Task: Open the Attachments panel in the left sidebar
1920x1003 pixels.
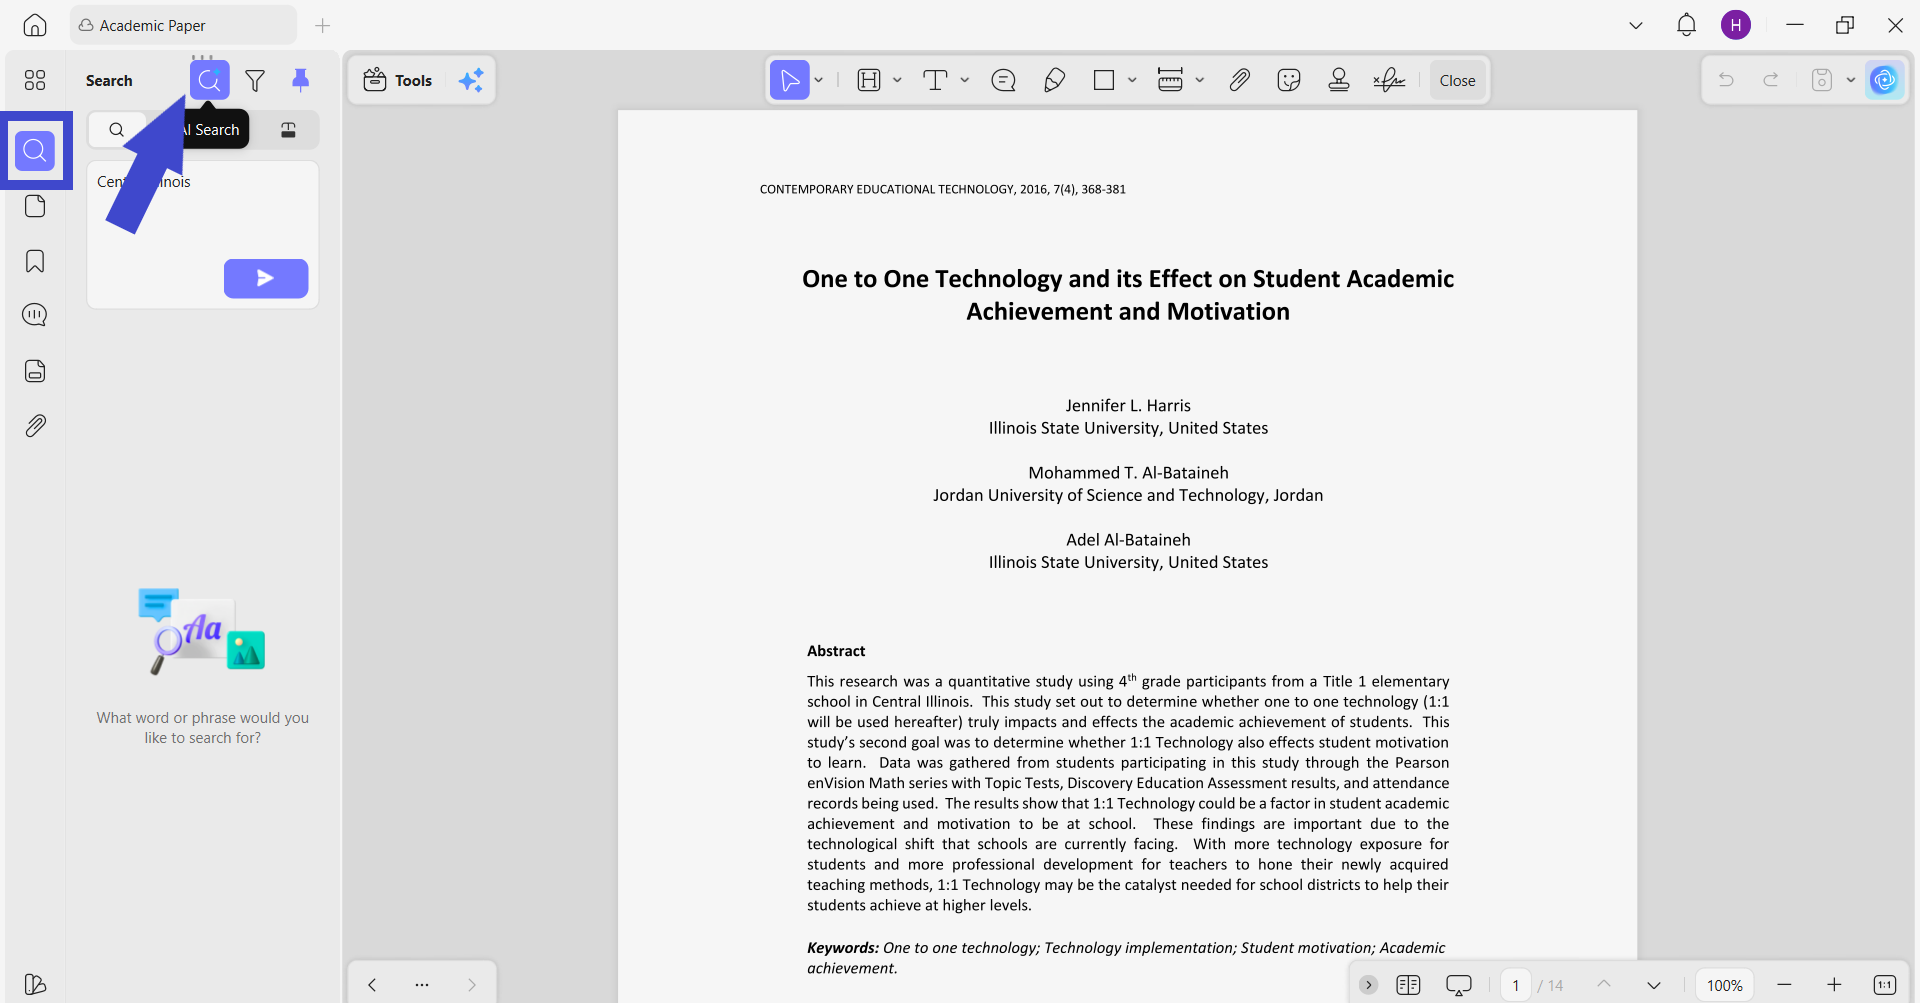Action: tap(35, 426)
